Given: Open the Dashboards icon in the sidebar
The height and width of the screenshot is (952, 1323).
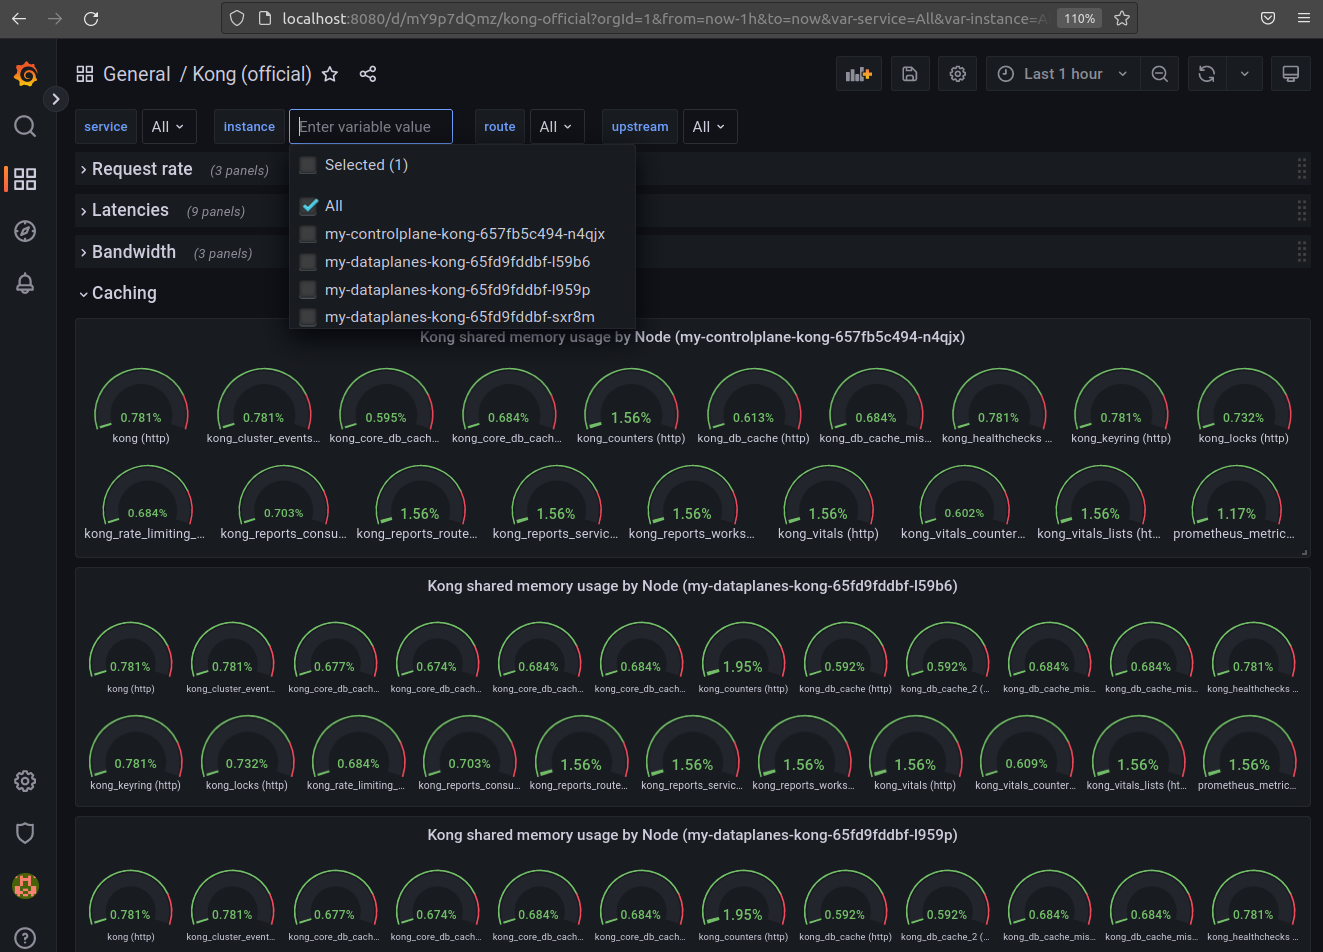Looking at the screenshot, I should (x=25, y=179).
